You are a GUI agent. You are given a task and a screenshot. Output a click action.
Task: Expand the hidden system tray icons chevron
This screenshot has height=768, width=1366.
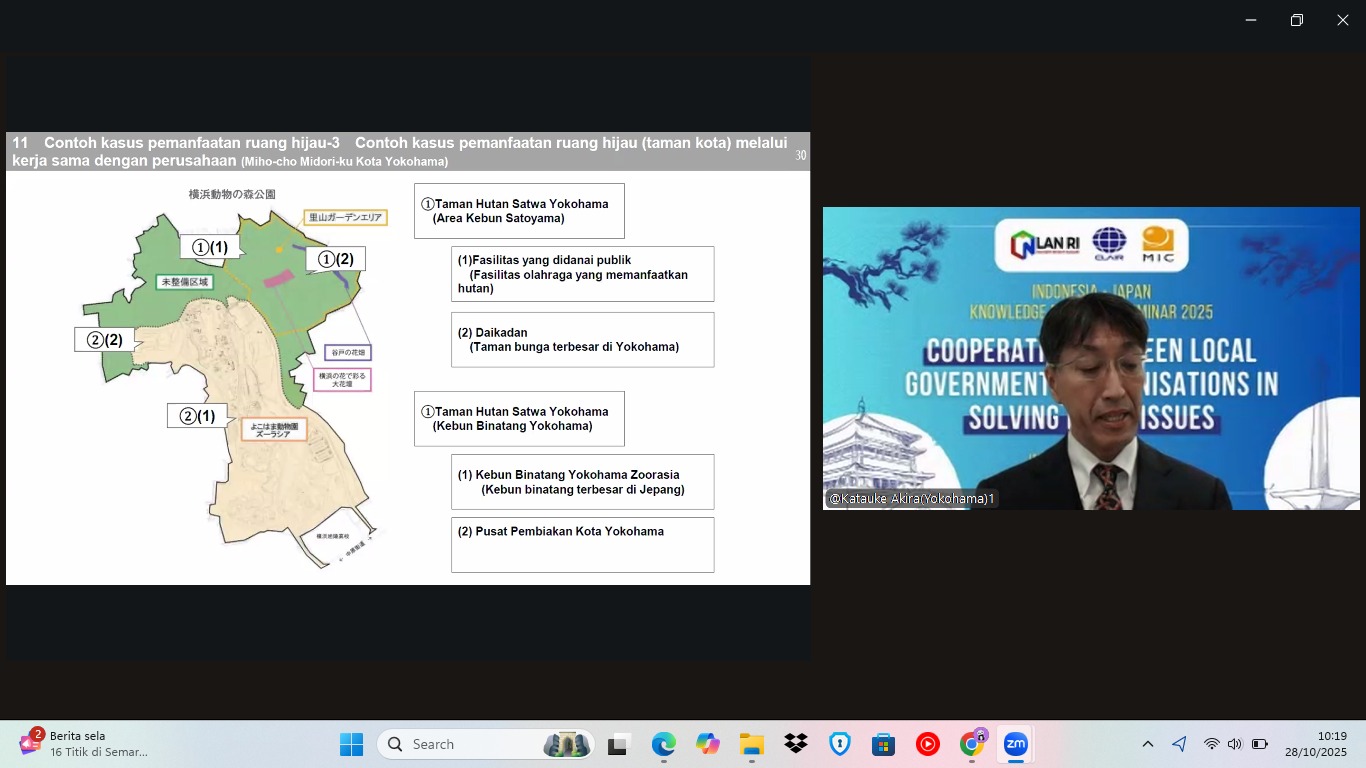(x=1148, y=744)
